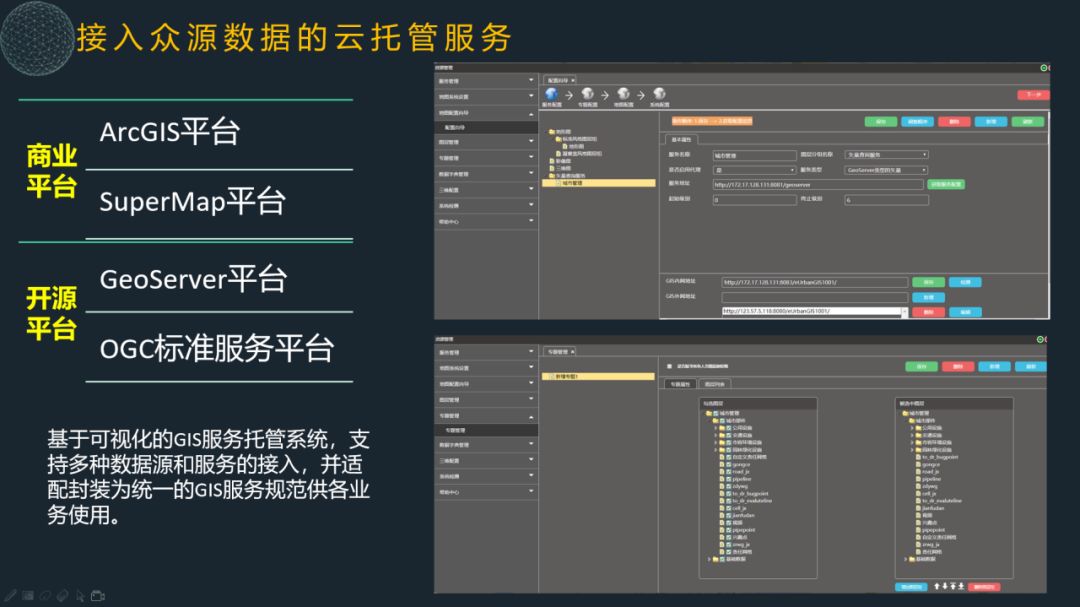The image size is (1080, 607).
Task: Toggle the gongce checkbox in 待选图层
Action: coord(729,464)
